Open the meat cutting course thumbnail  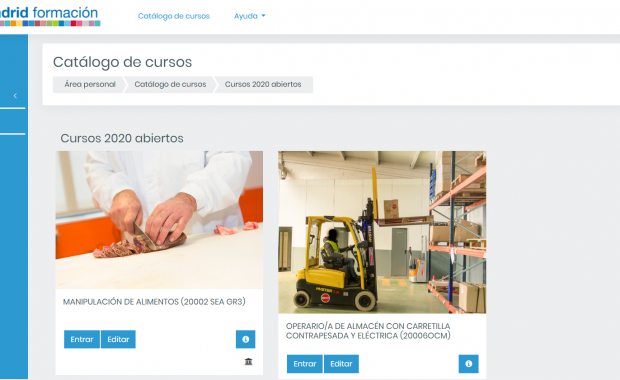[159, 220]
